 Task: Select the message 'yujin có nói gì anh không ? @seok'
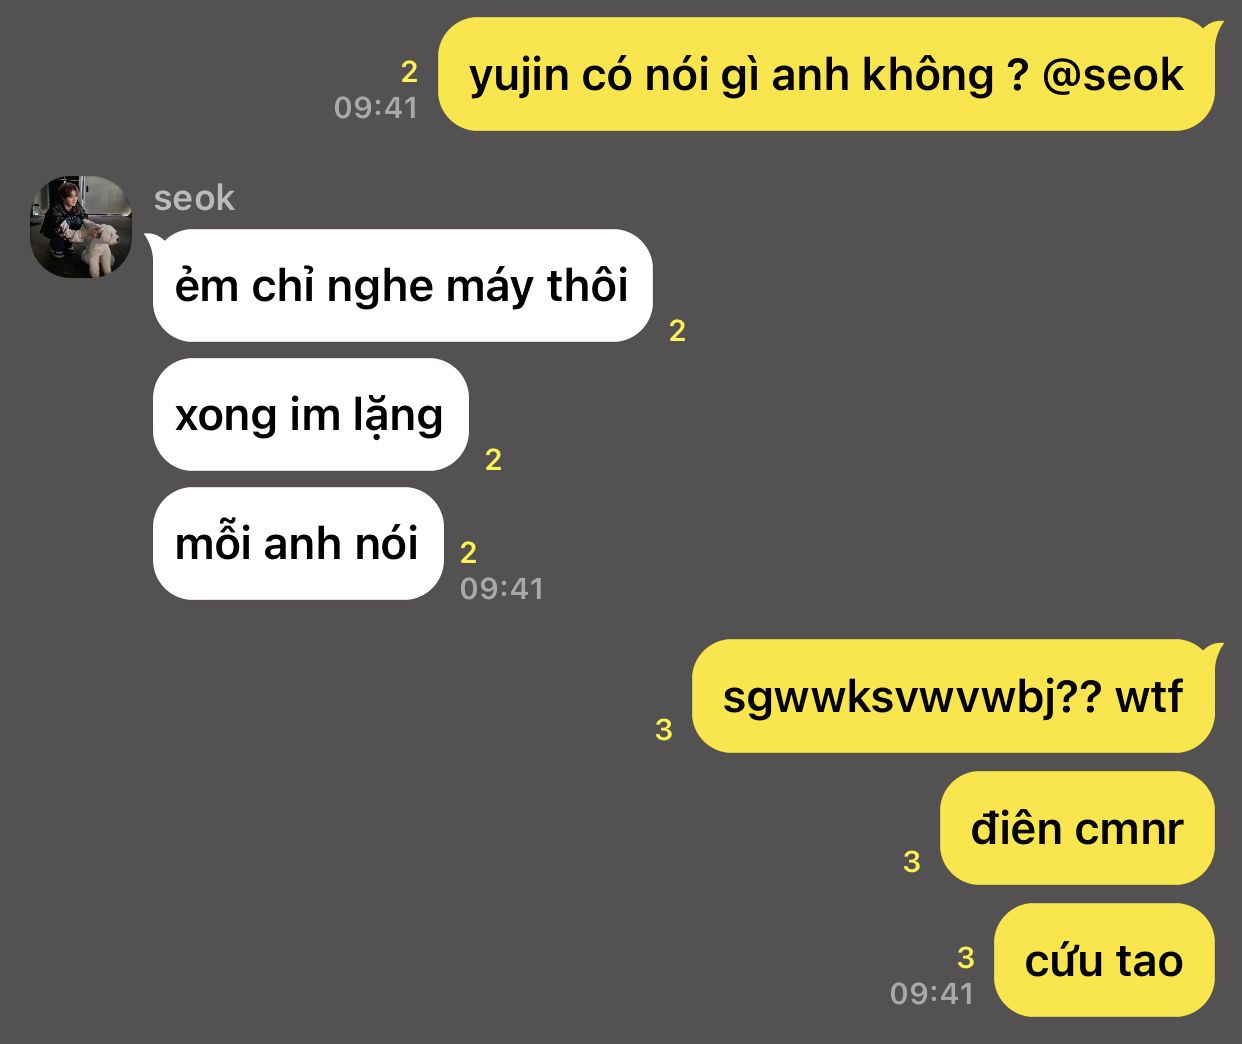click(826, 75)
